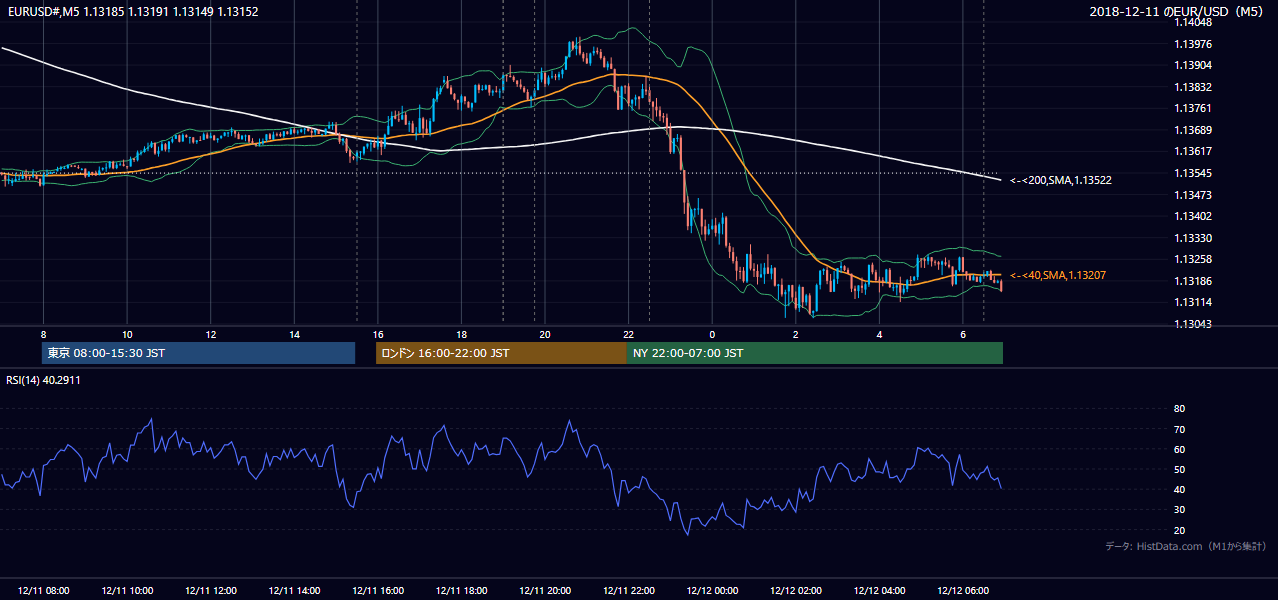Click price axis label 1.14048
1278x600 pixels.
coord(1193,22)
